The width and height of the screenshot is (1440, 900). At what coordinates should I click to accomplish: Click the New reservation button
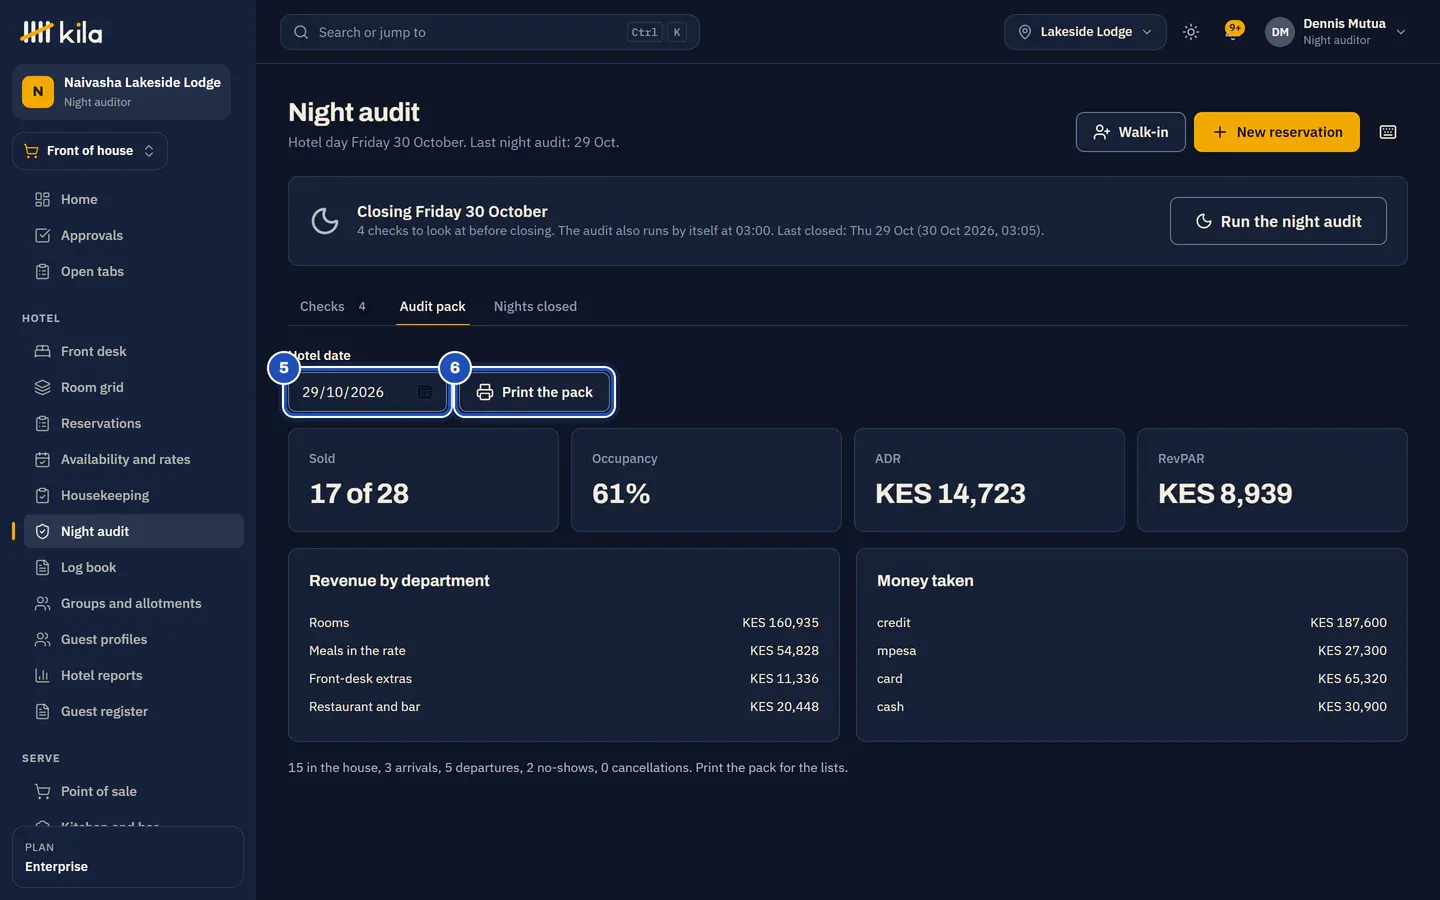pos(1277,132)
